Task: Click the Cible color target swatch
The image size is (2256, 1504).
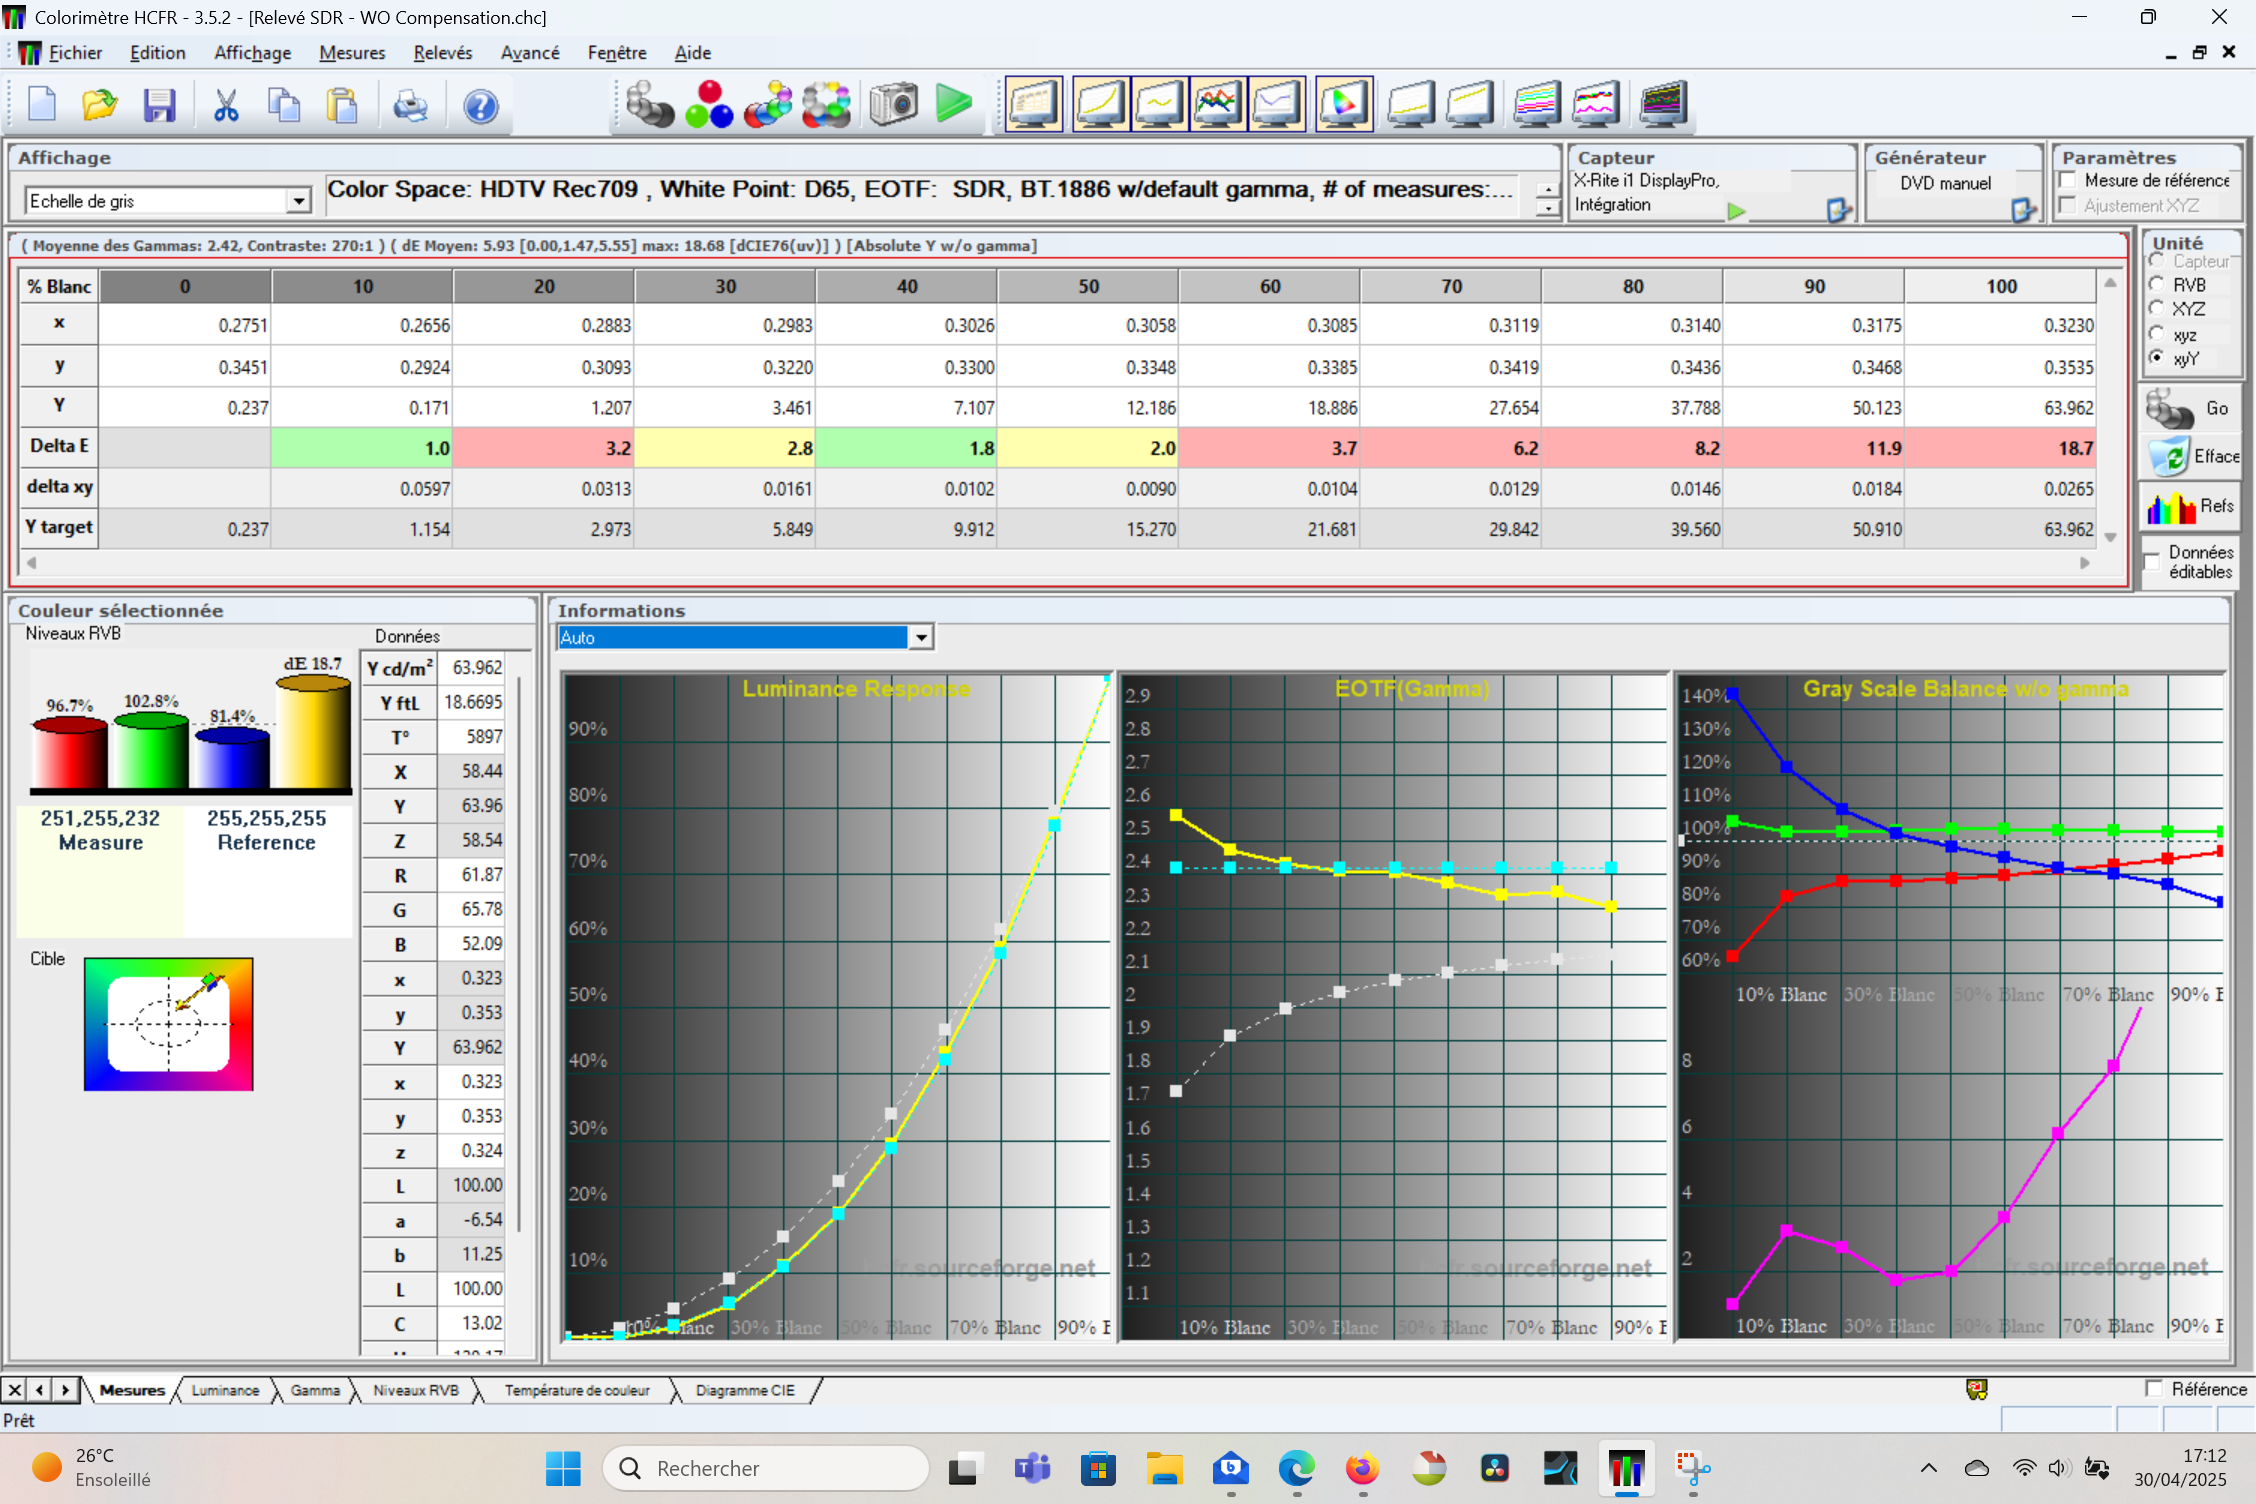Action: pyautogui.click(x=168, y=1024)
